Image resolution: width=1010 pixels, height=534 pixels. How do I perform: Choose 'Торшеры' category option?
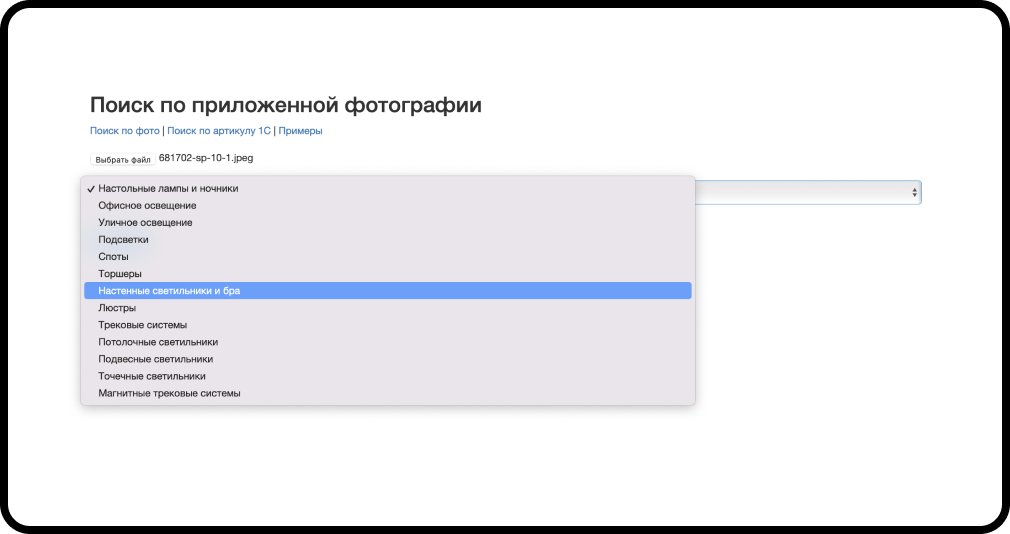[x=120, y=273]
